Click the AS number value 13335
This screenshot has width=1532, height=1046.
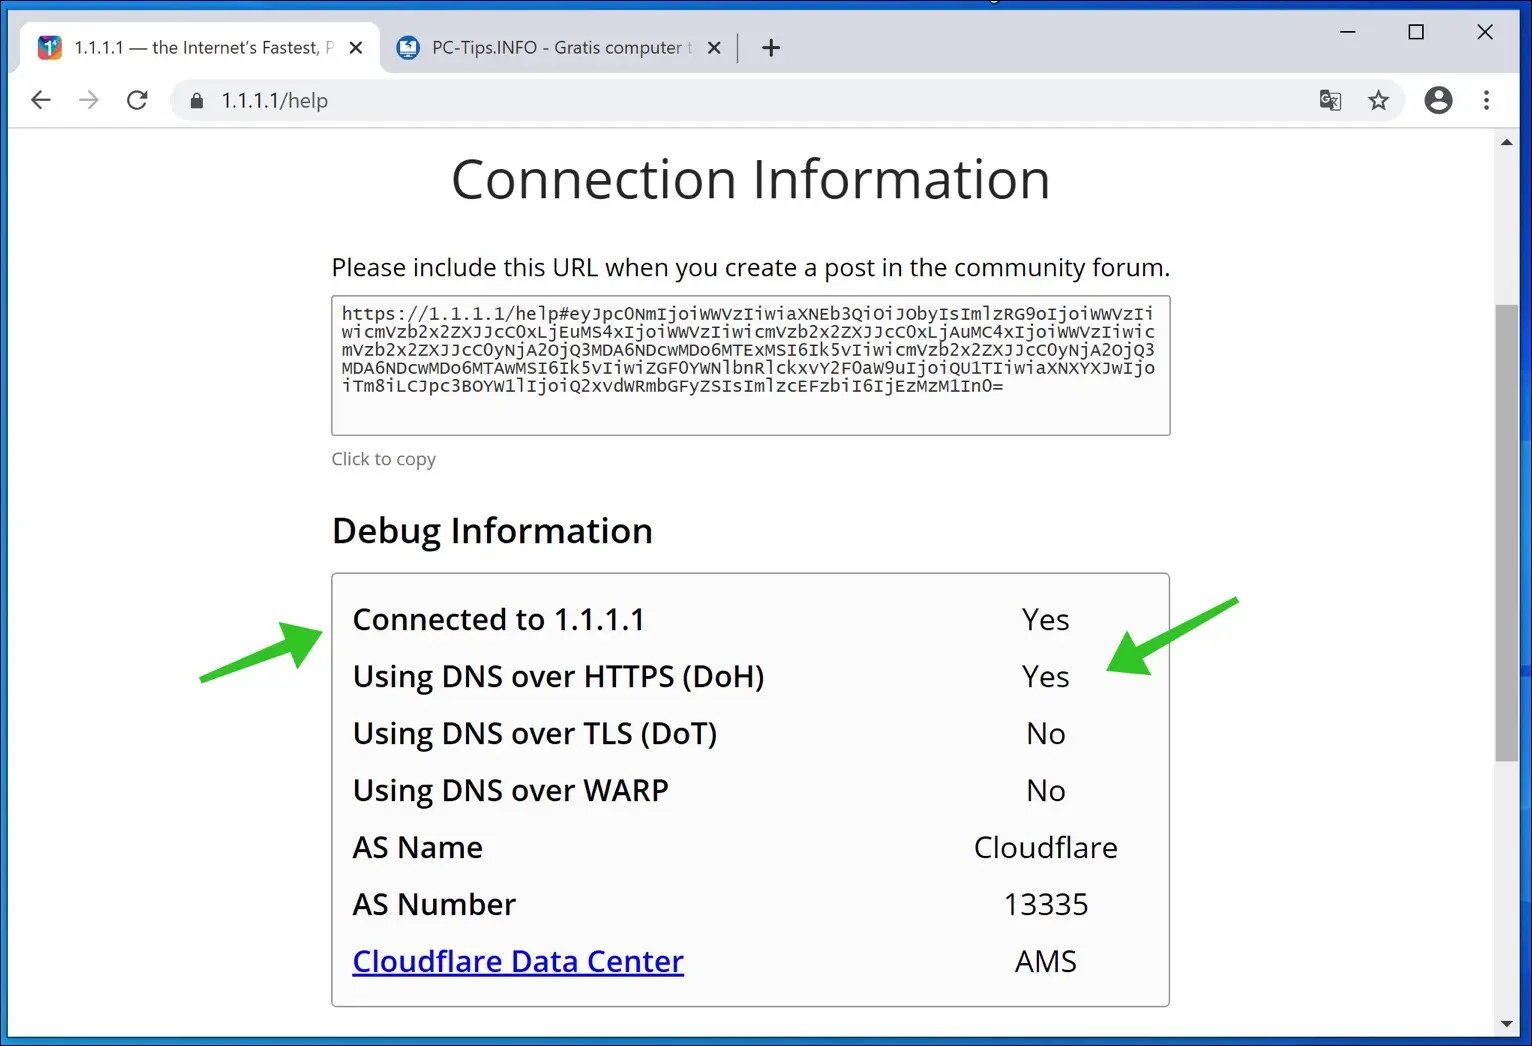[1046, 904]
